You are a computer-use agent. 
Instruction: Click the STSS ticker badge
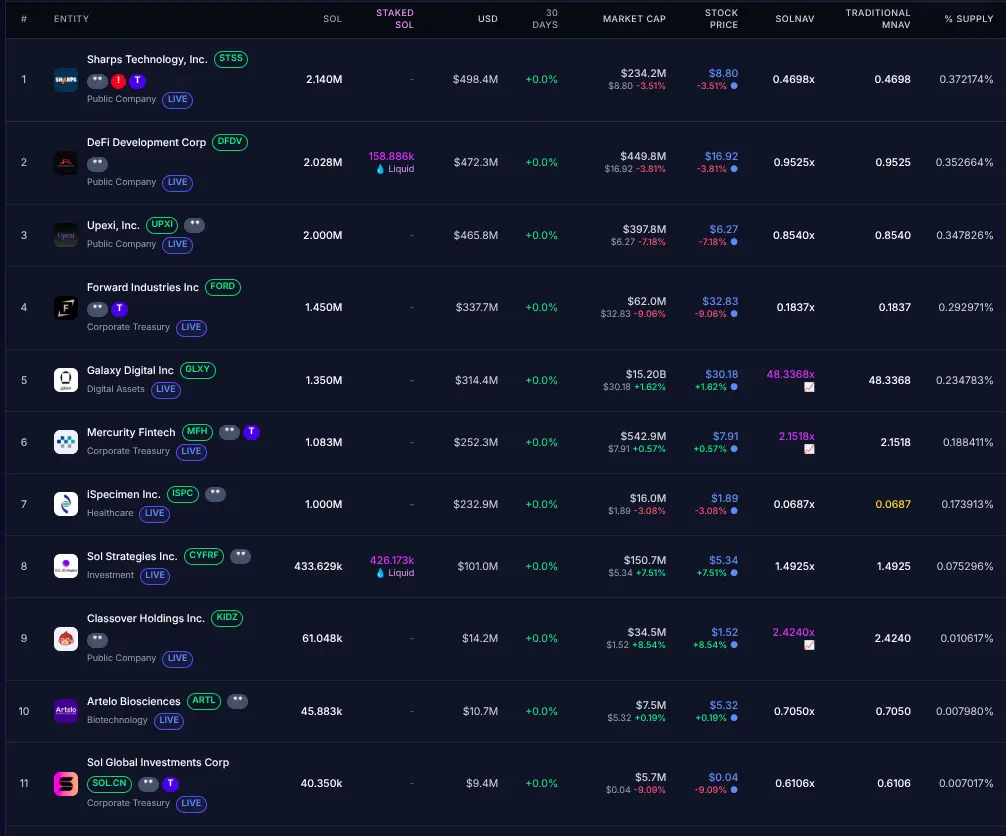coord(231,58)
